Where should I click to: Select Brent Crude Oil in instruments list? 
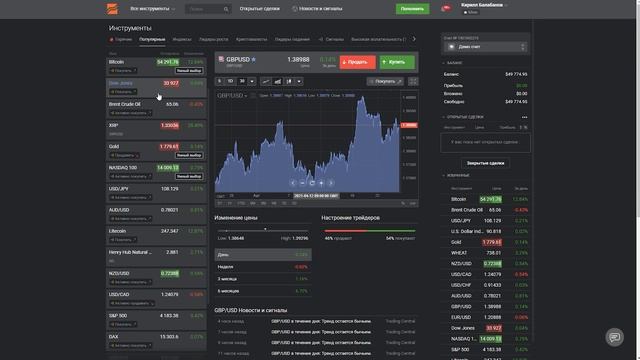point(156,109)
